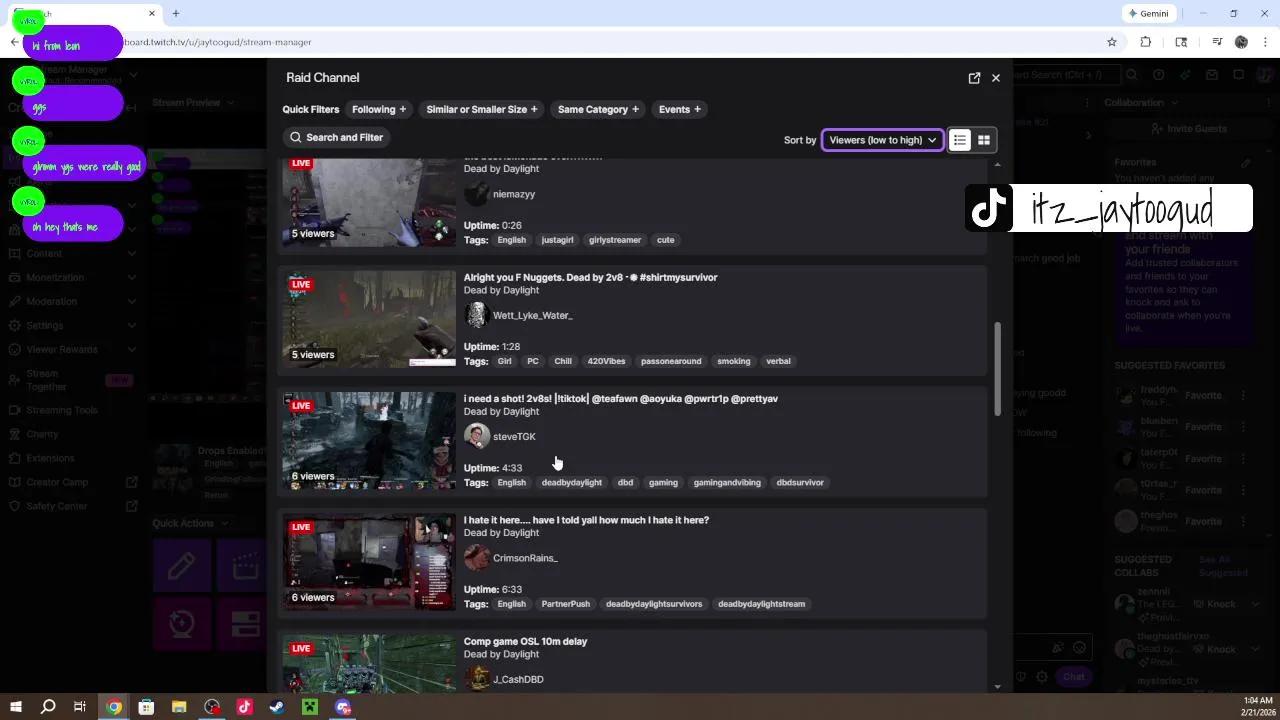
Task: Click the results list scrollbar thumb
Action: click(997, 369)
